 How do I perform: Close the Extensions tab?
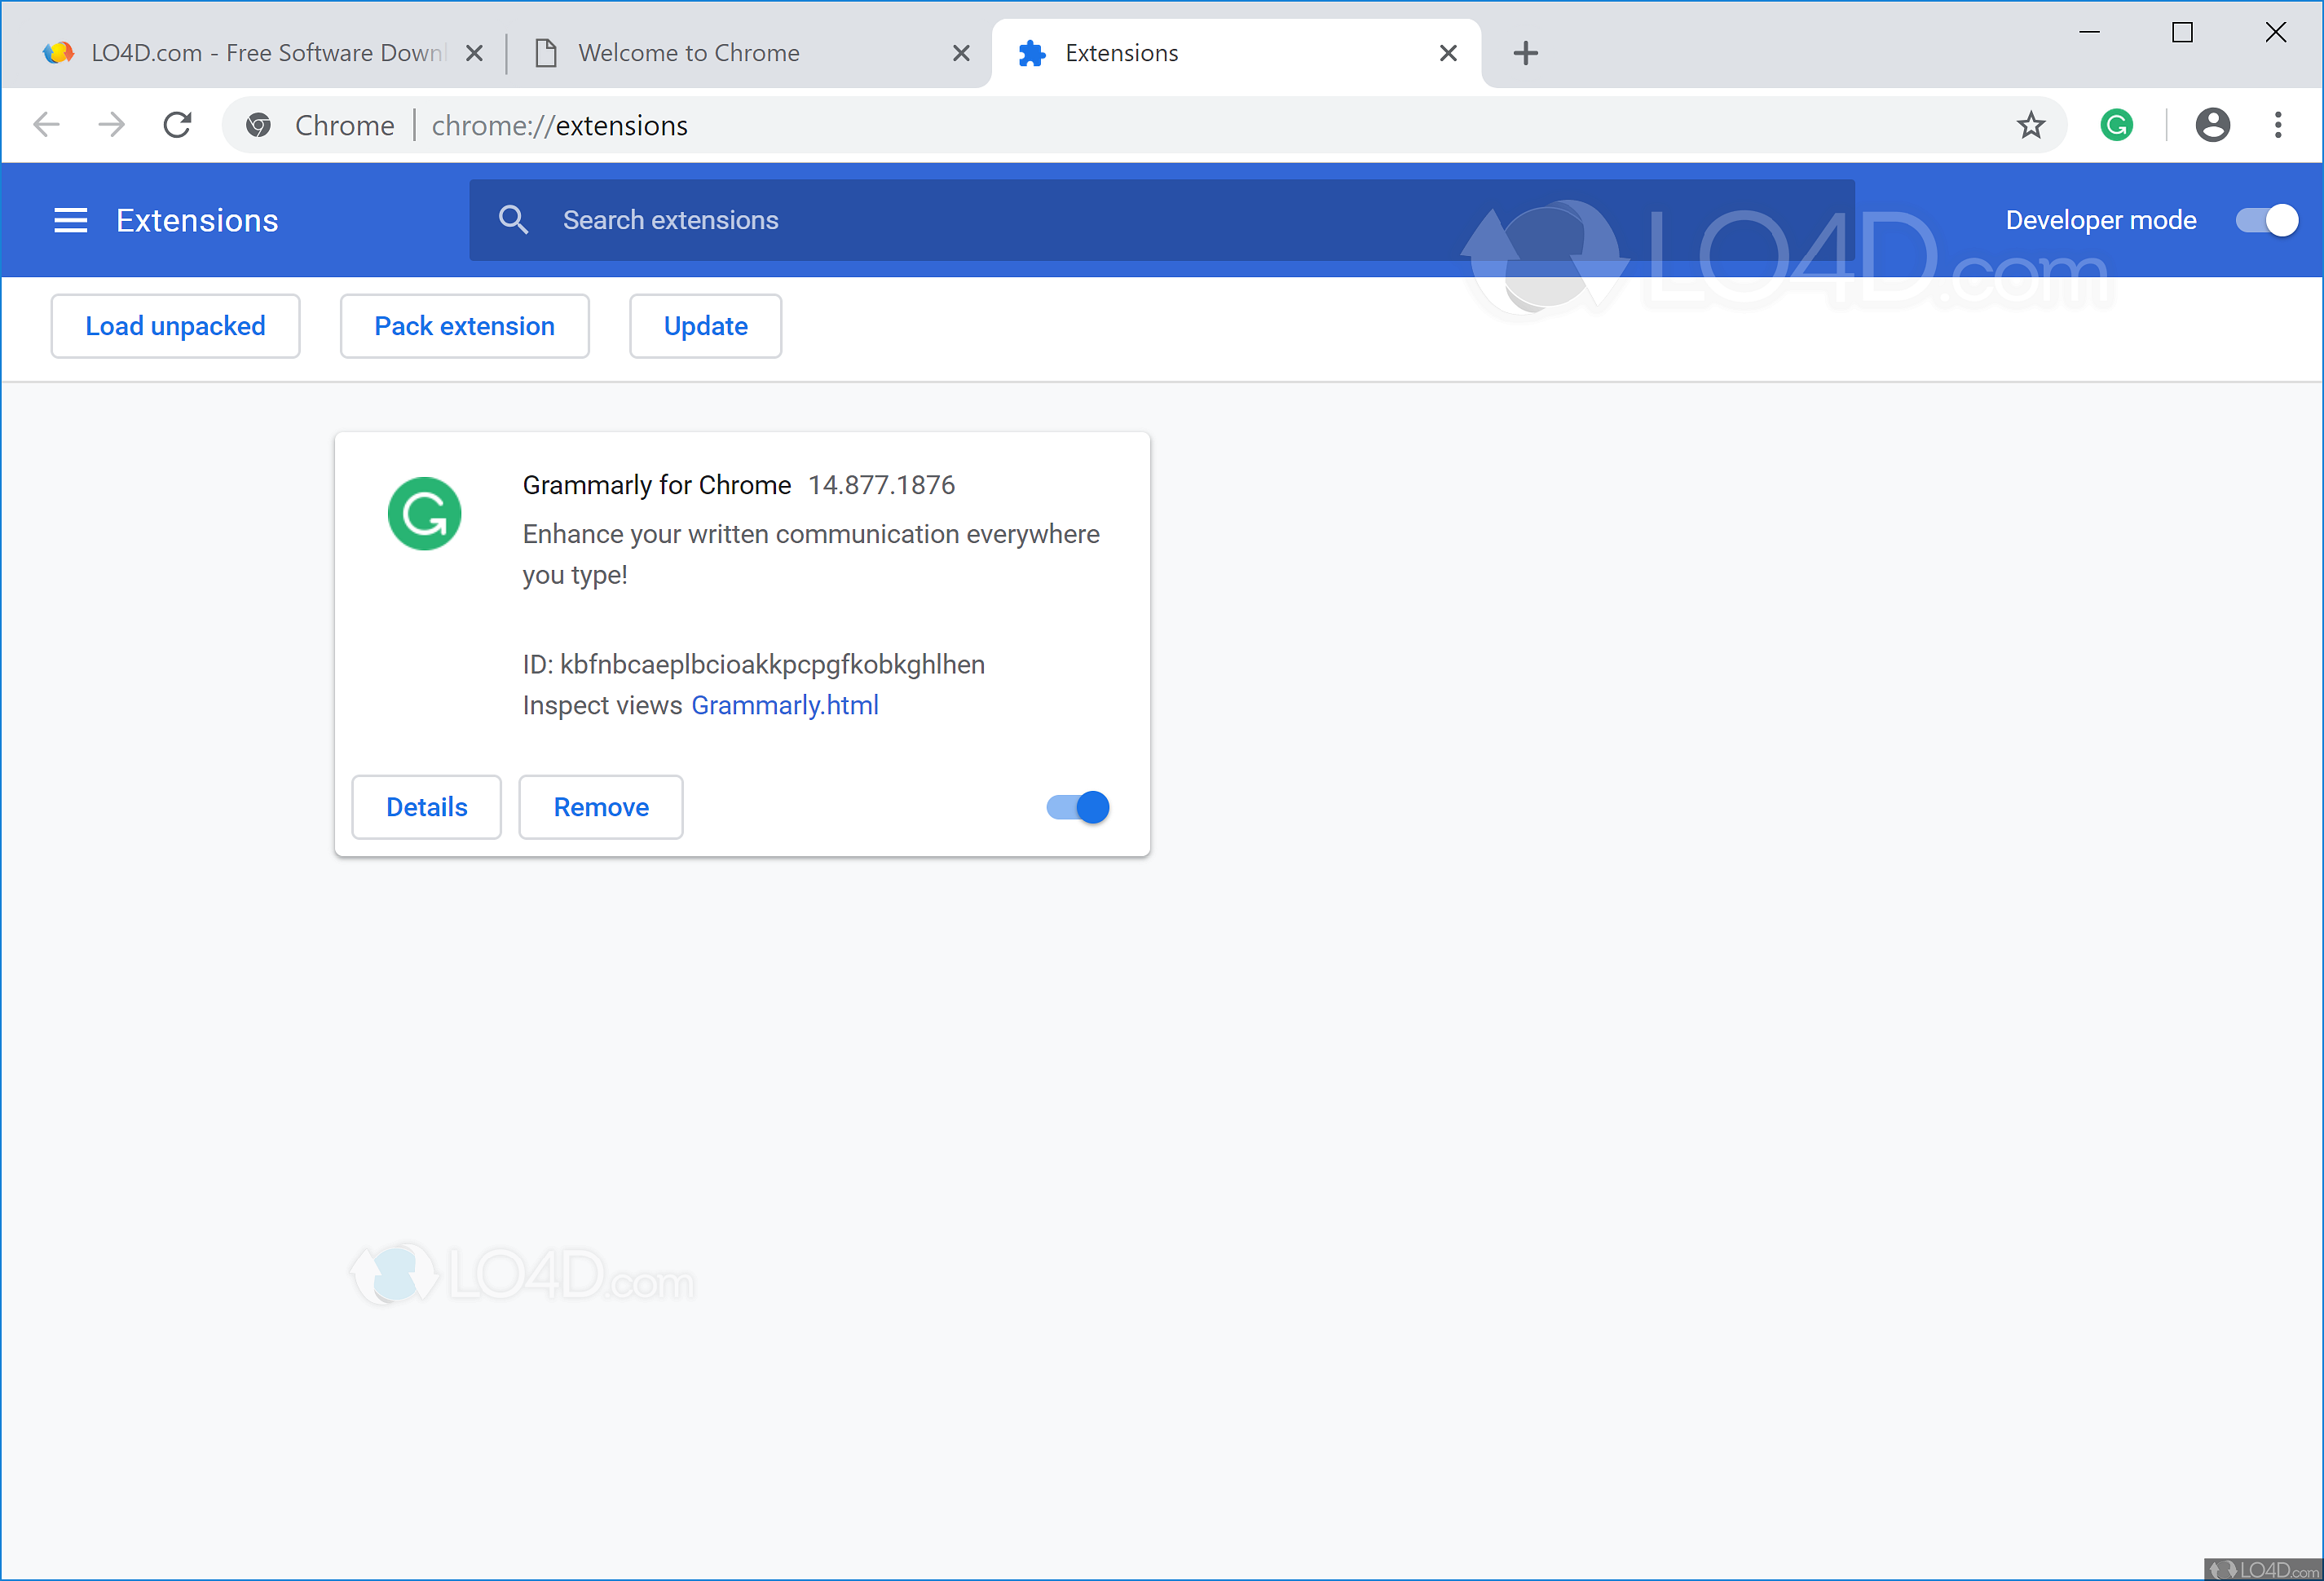coord(1448,53)
